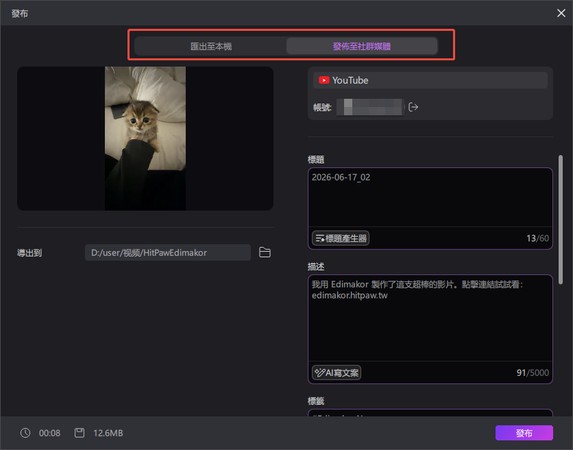
Task: Click into the description text box
Action: [430, 318]
